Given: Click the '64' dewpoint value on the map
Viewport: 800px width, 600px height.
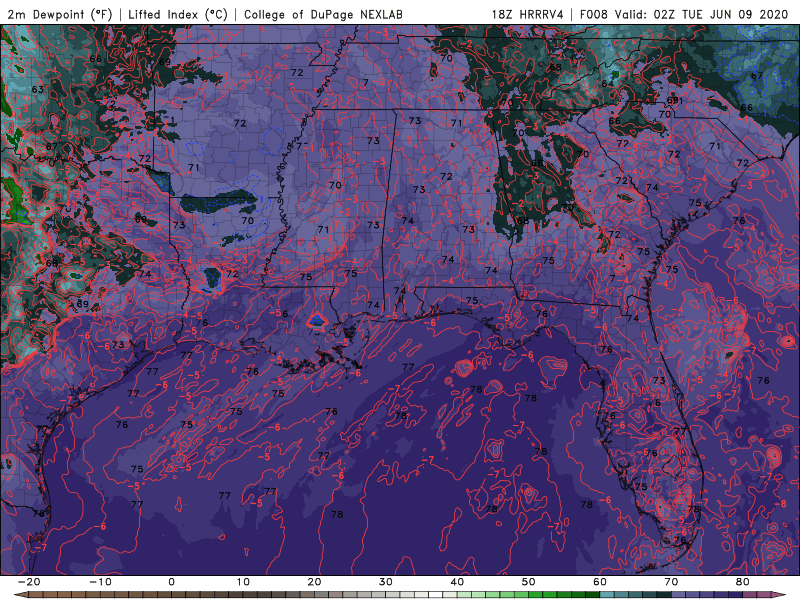Looking at the screenshot, I should [x=607, y=84].
